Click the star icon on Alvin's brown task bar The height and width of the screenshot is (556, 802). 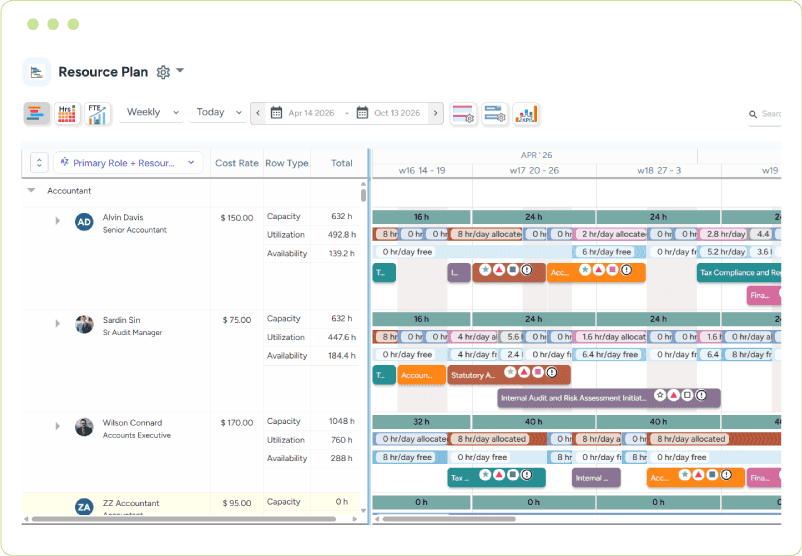pos(485,270)
